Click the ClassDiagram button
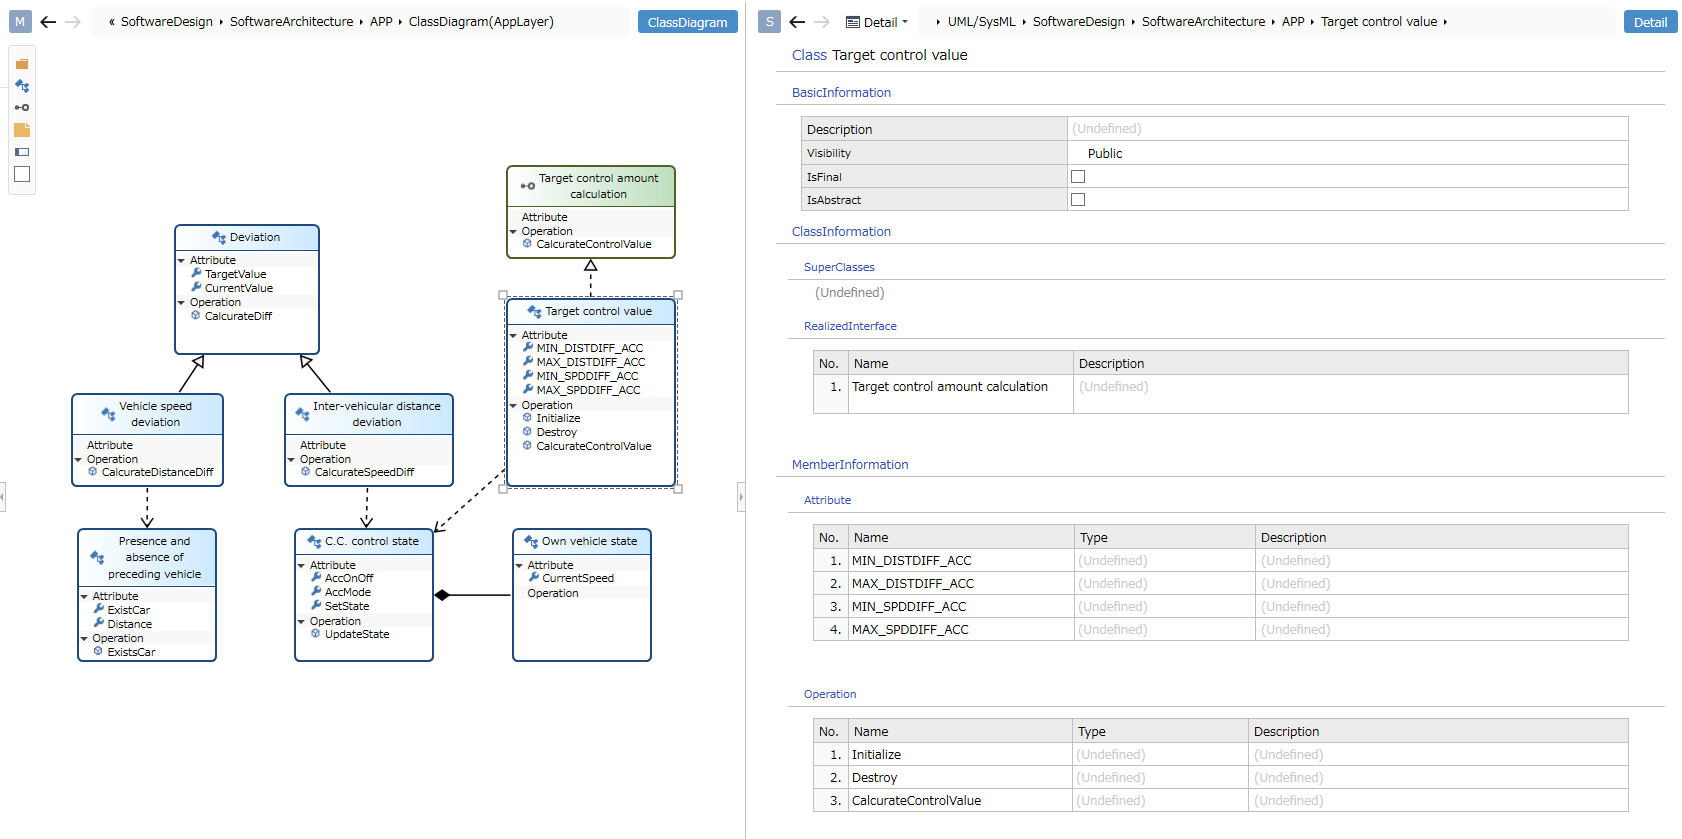The height and width of the screenshot is (839, 1682). [x=688, y=22]
